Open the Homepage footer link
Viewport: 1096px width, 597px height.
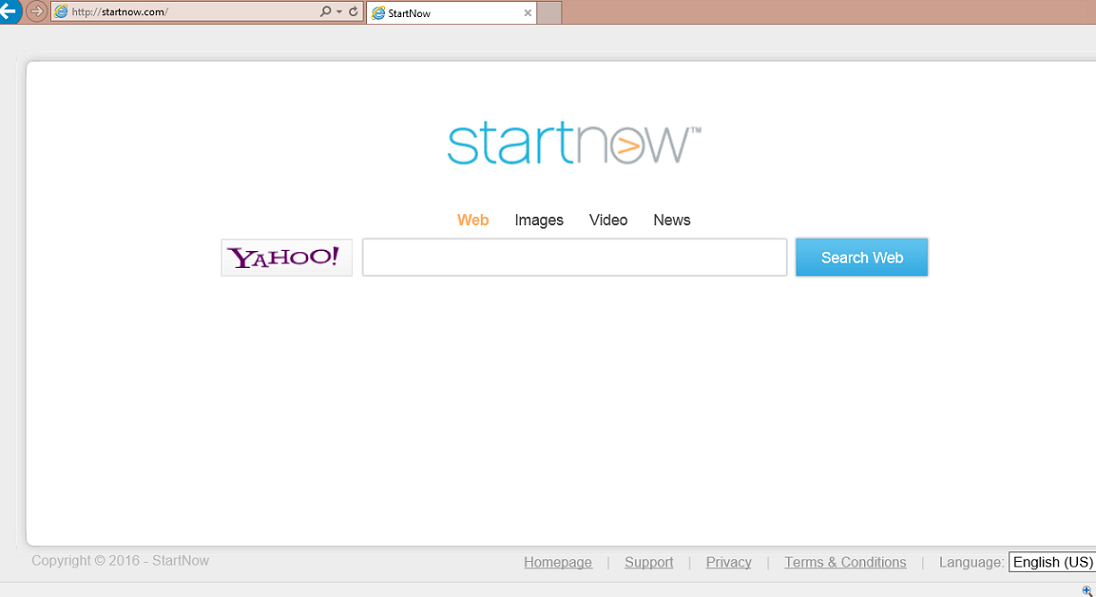click(558, 562)
